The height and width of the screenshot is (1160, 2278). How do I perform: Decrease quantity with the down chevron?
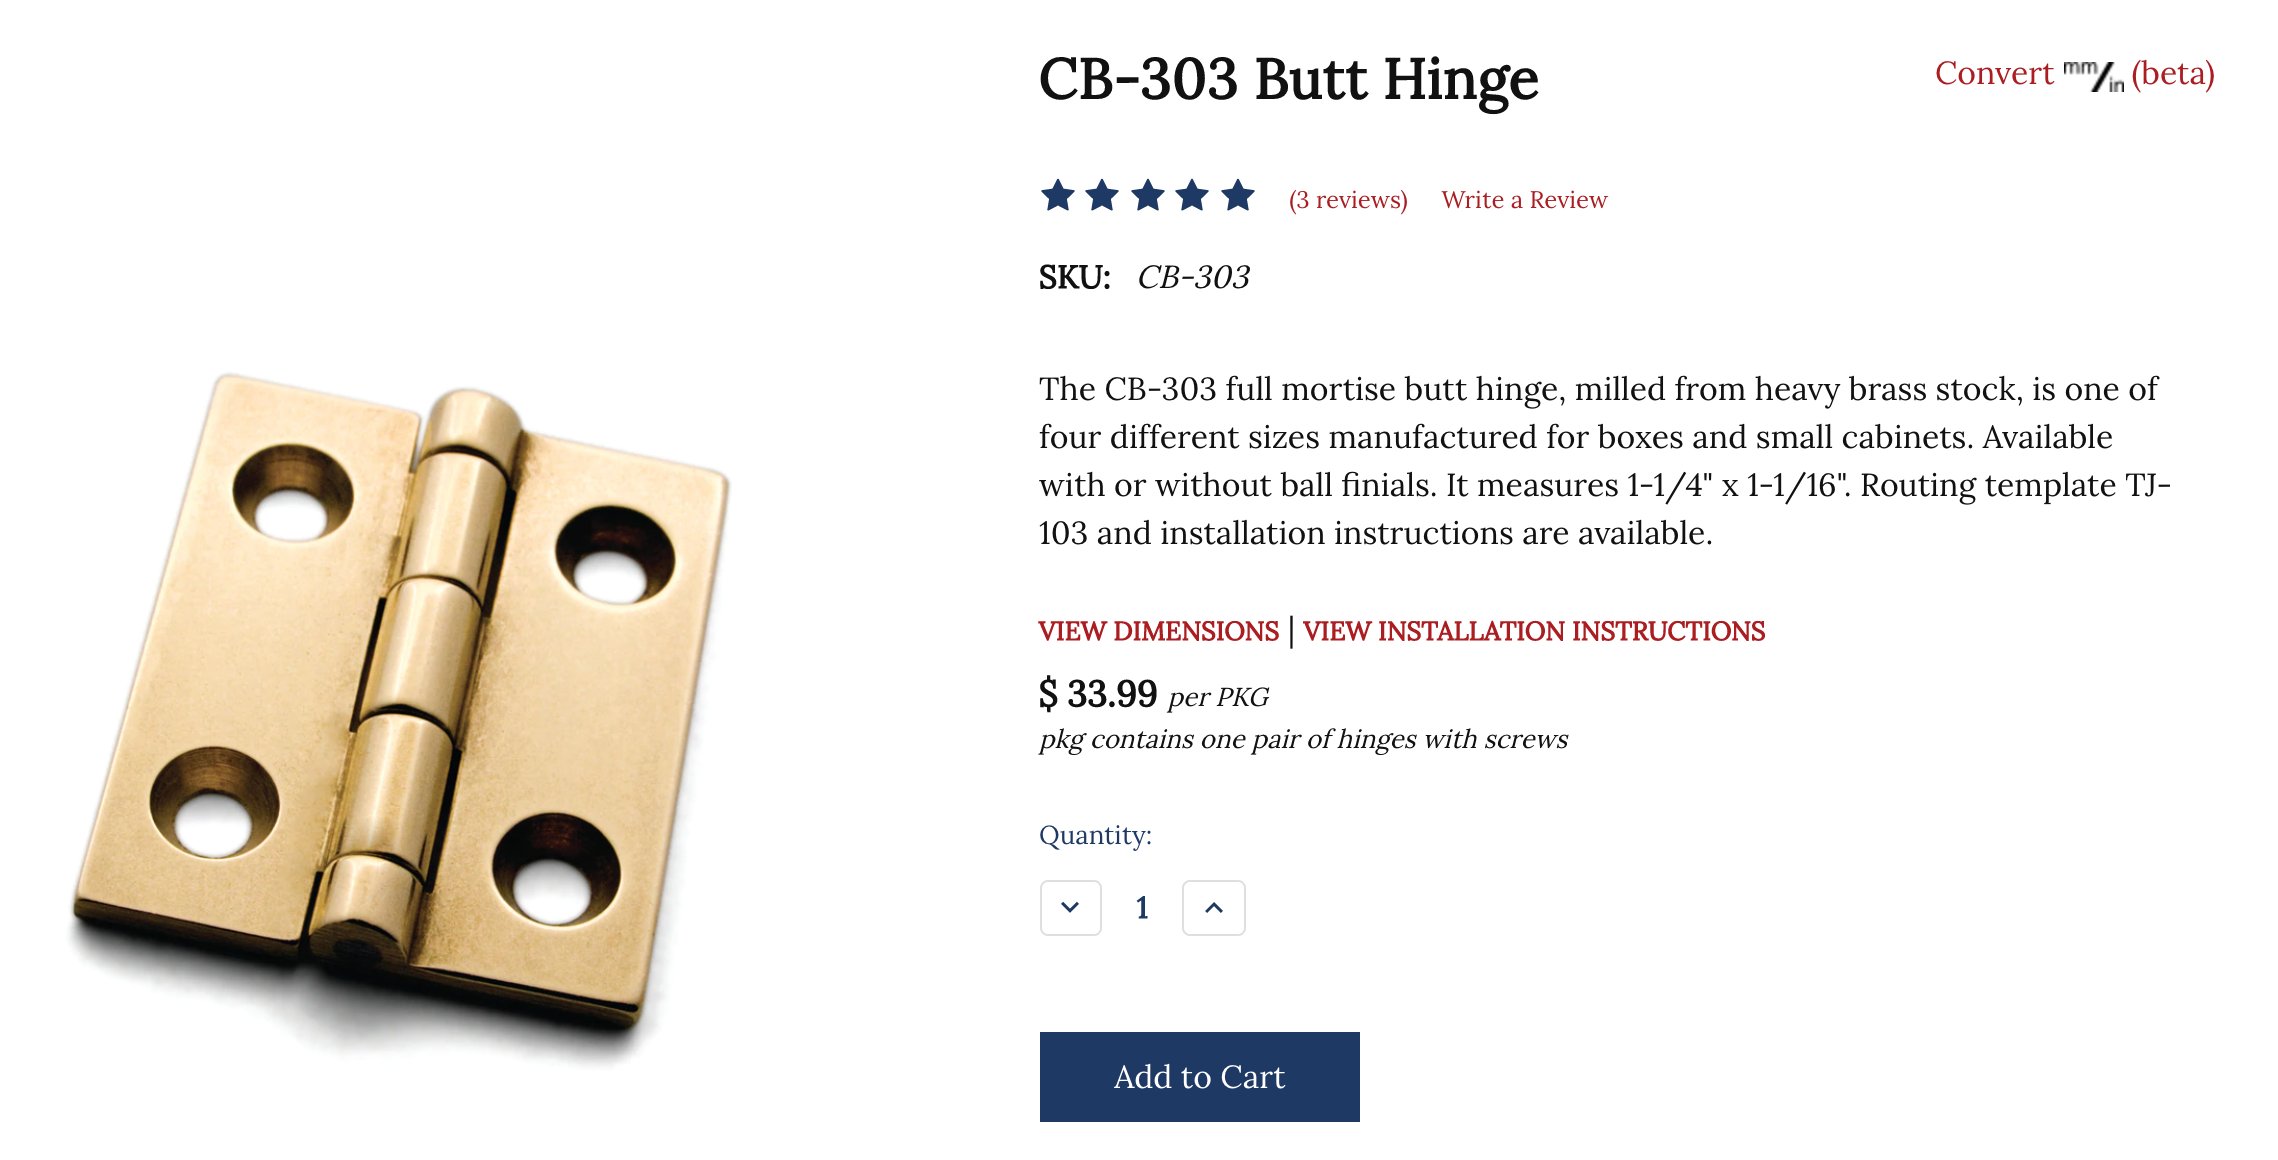coord(1070,908)
